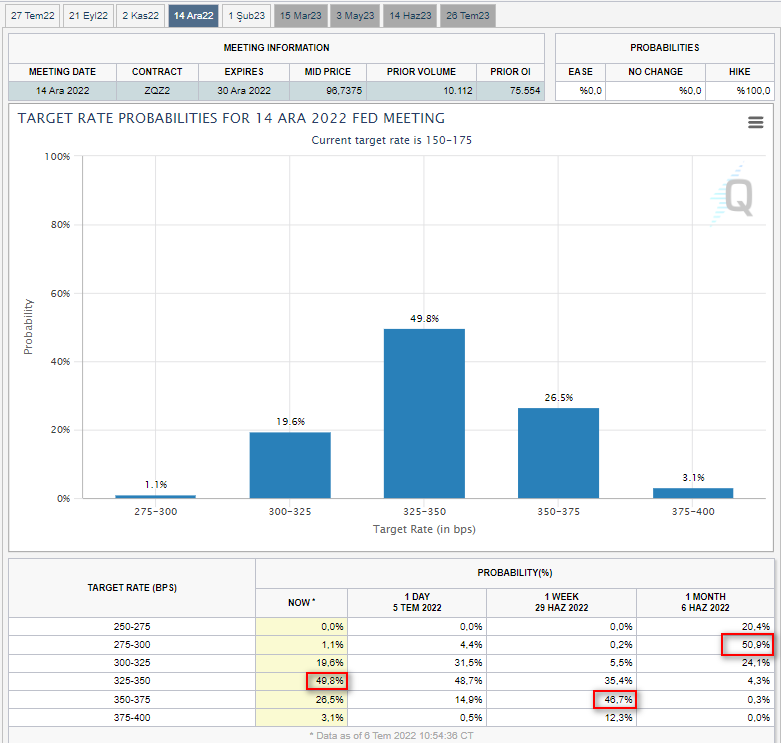Select the 3 May23 tab
The height and width of the screenshot is (743, 781).
tap(355, 15)
